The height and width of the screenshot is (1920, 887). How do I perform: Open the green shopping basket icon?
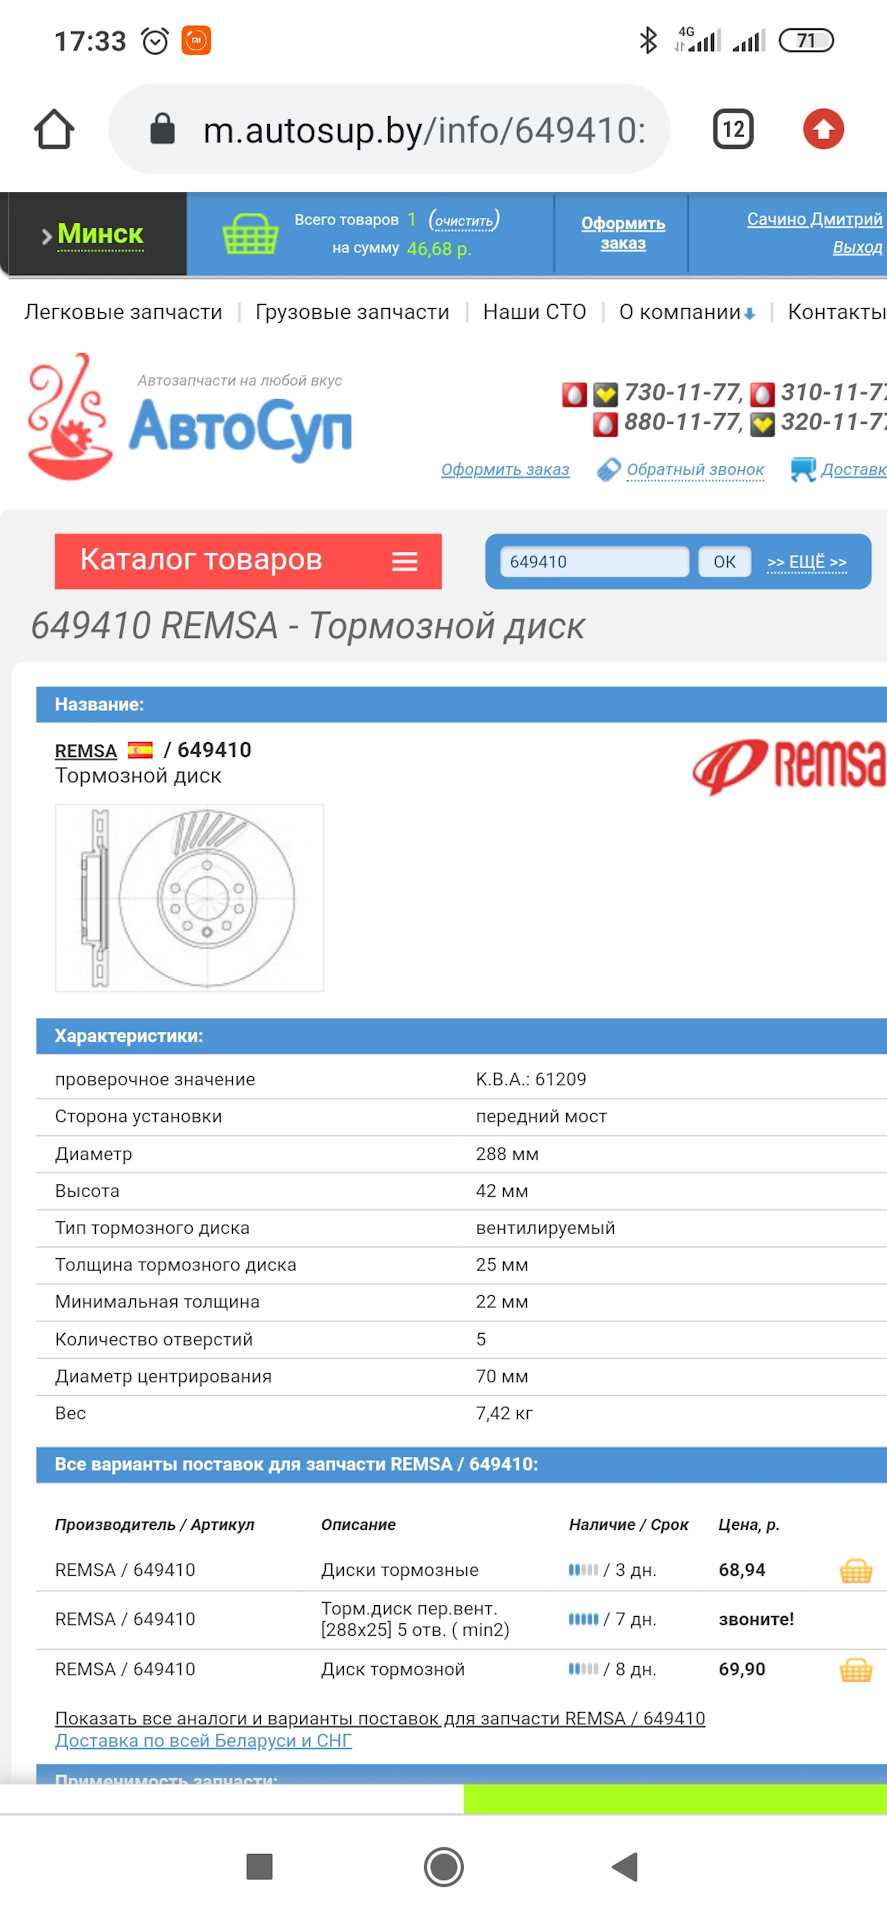pos(250,235)
